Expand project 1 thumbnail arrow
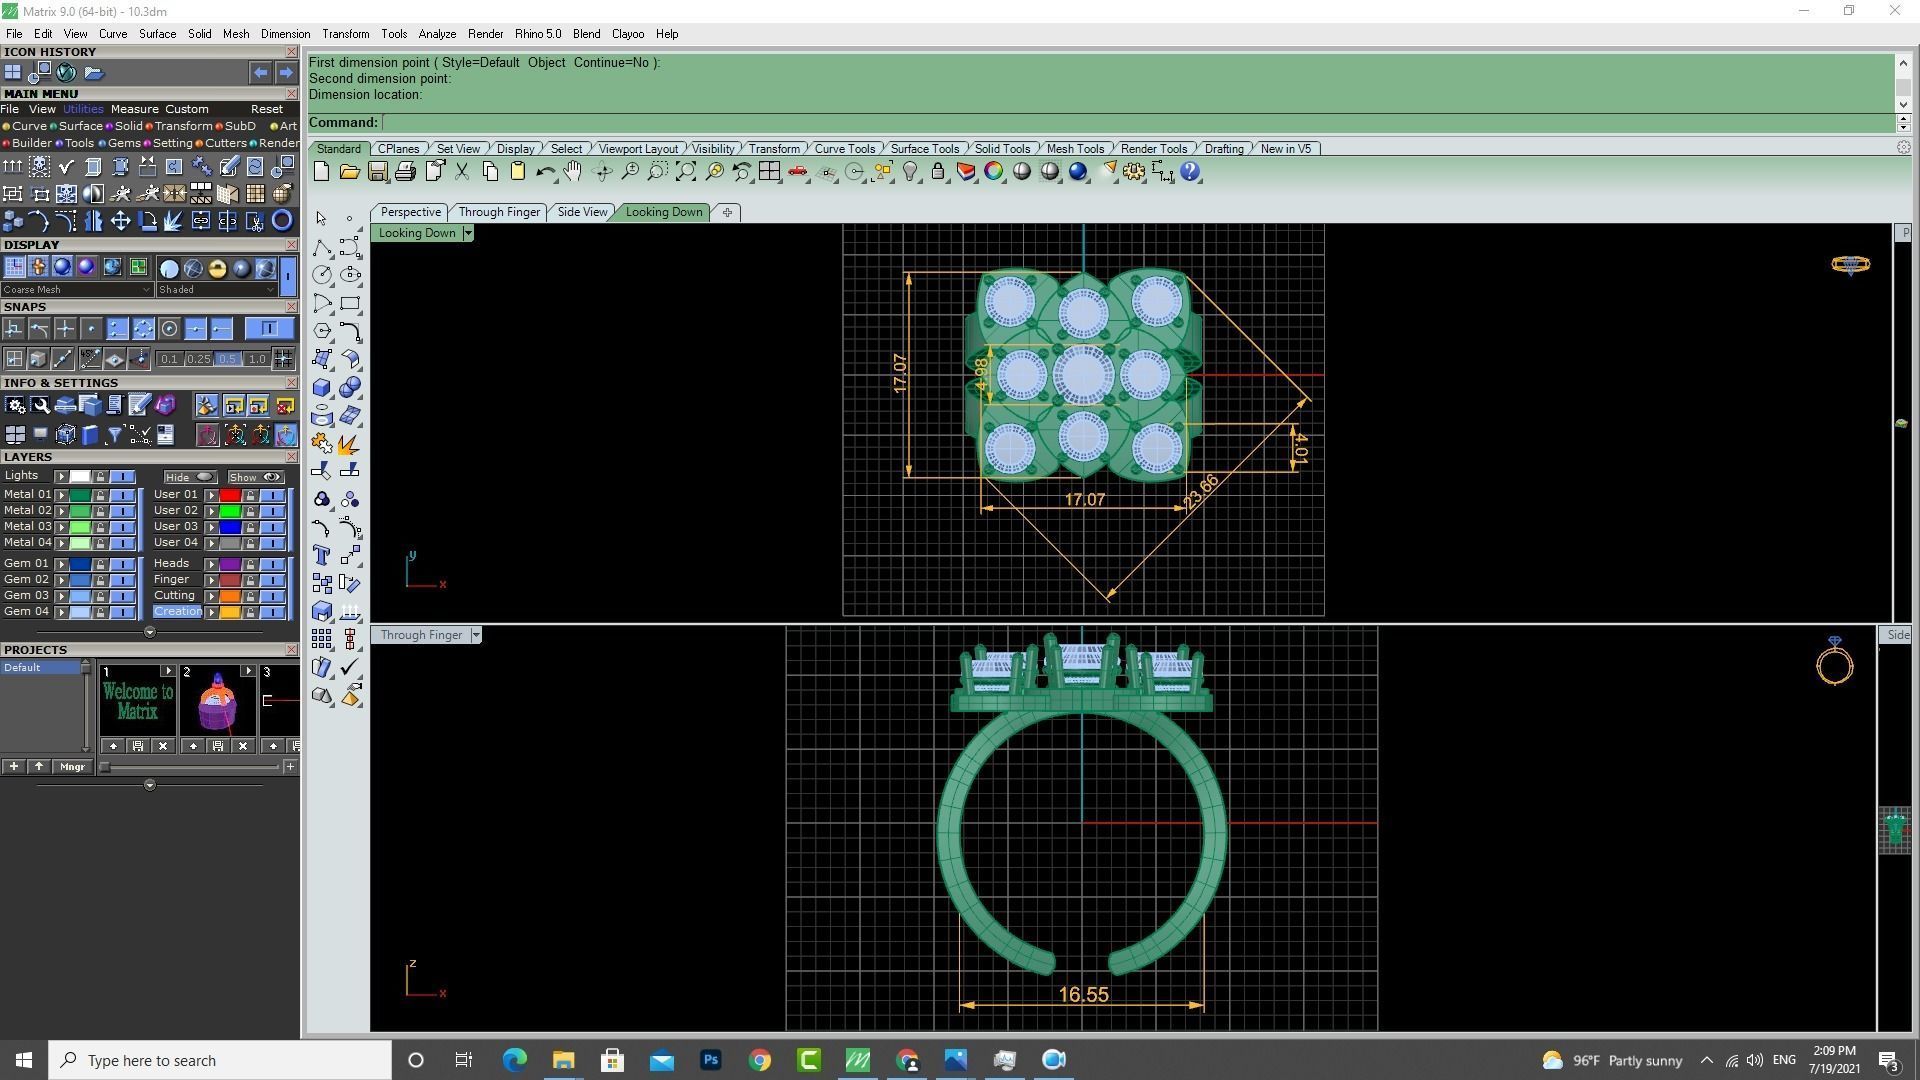 [x=167, y=671]
